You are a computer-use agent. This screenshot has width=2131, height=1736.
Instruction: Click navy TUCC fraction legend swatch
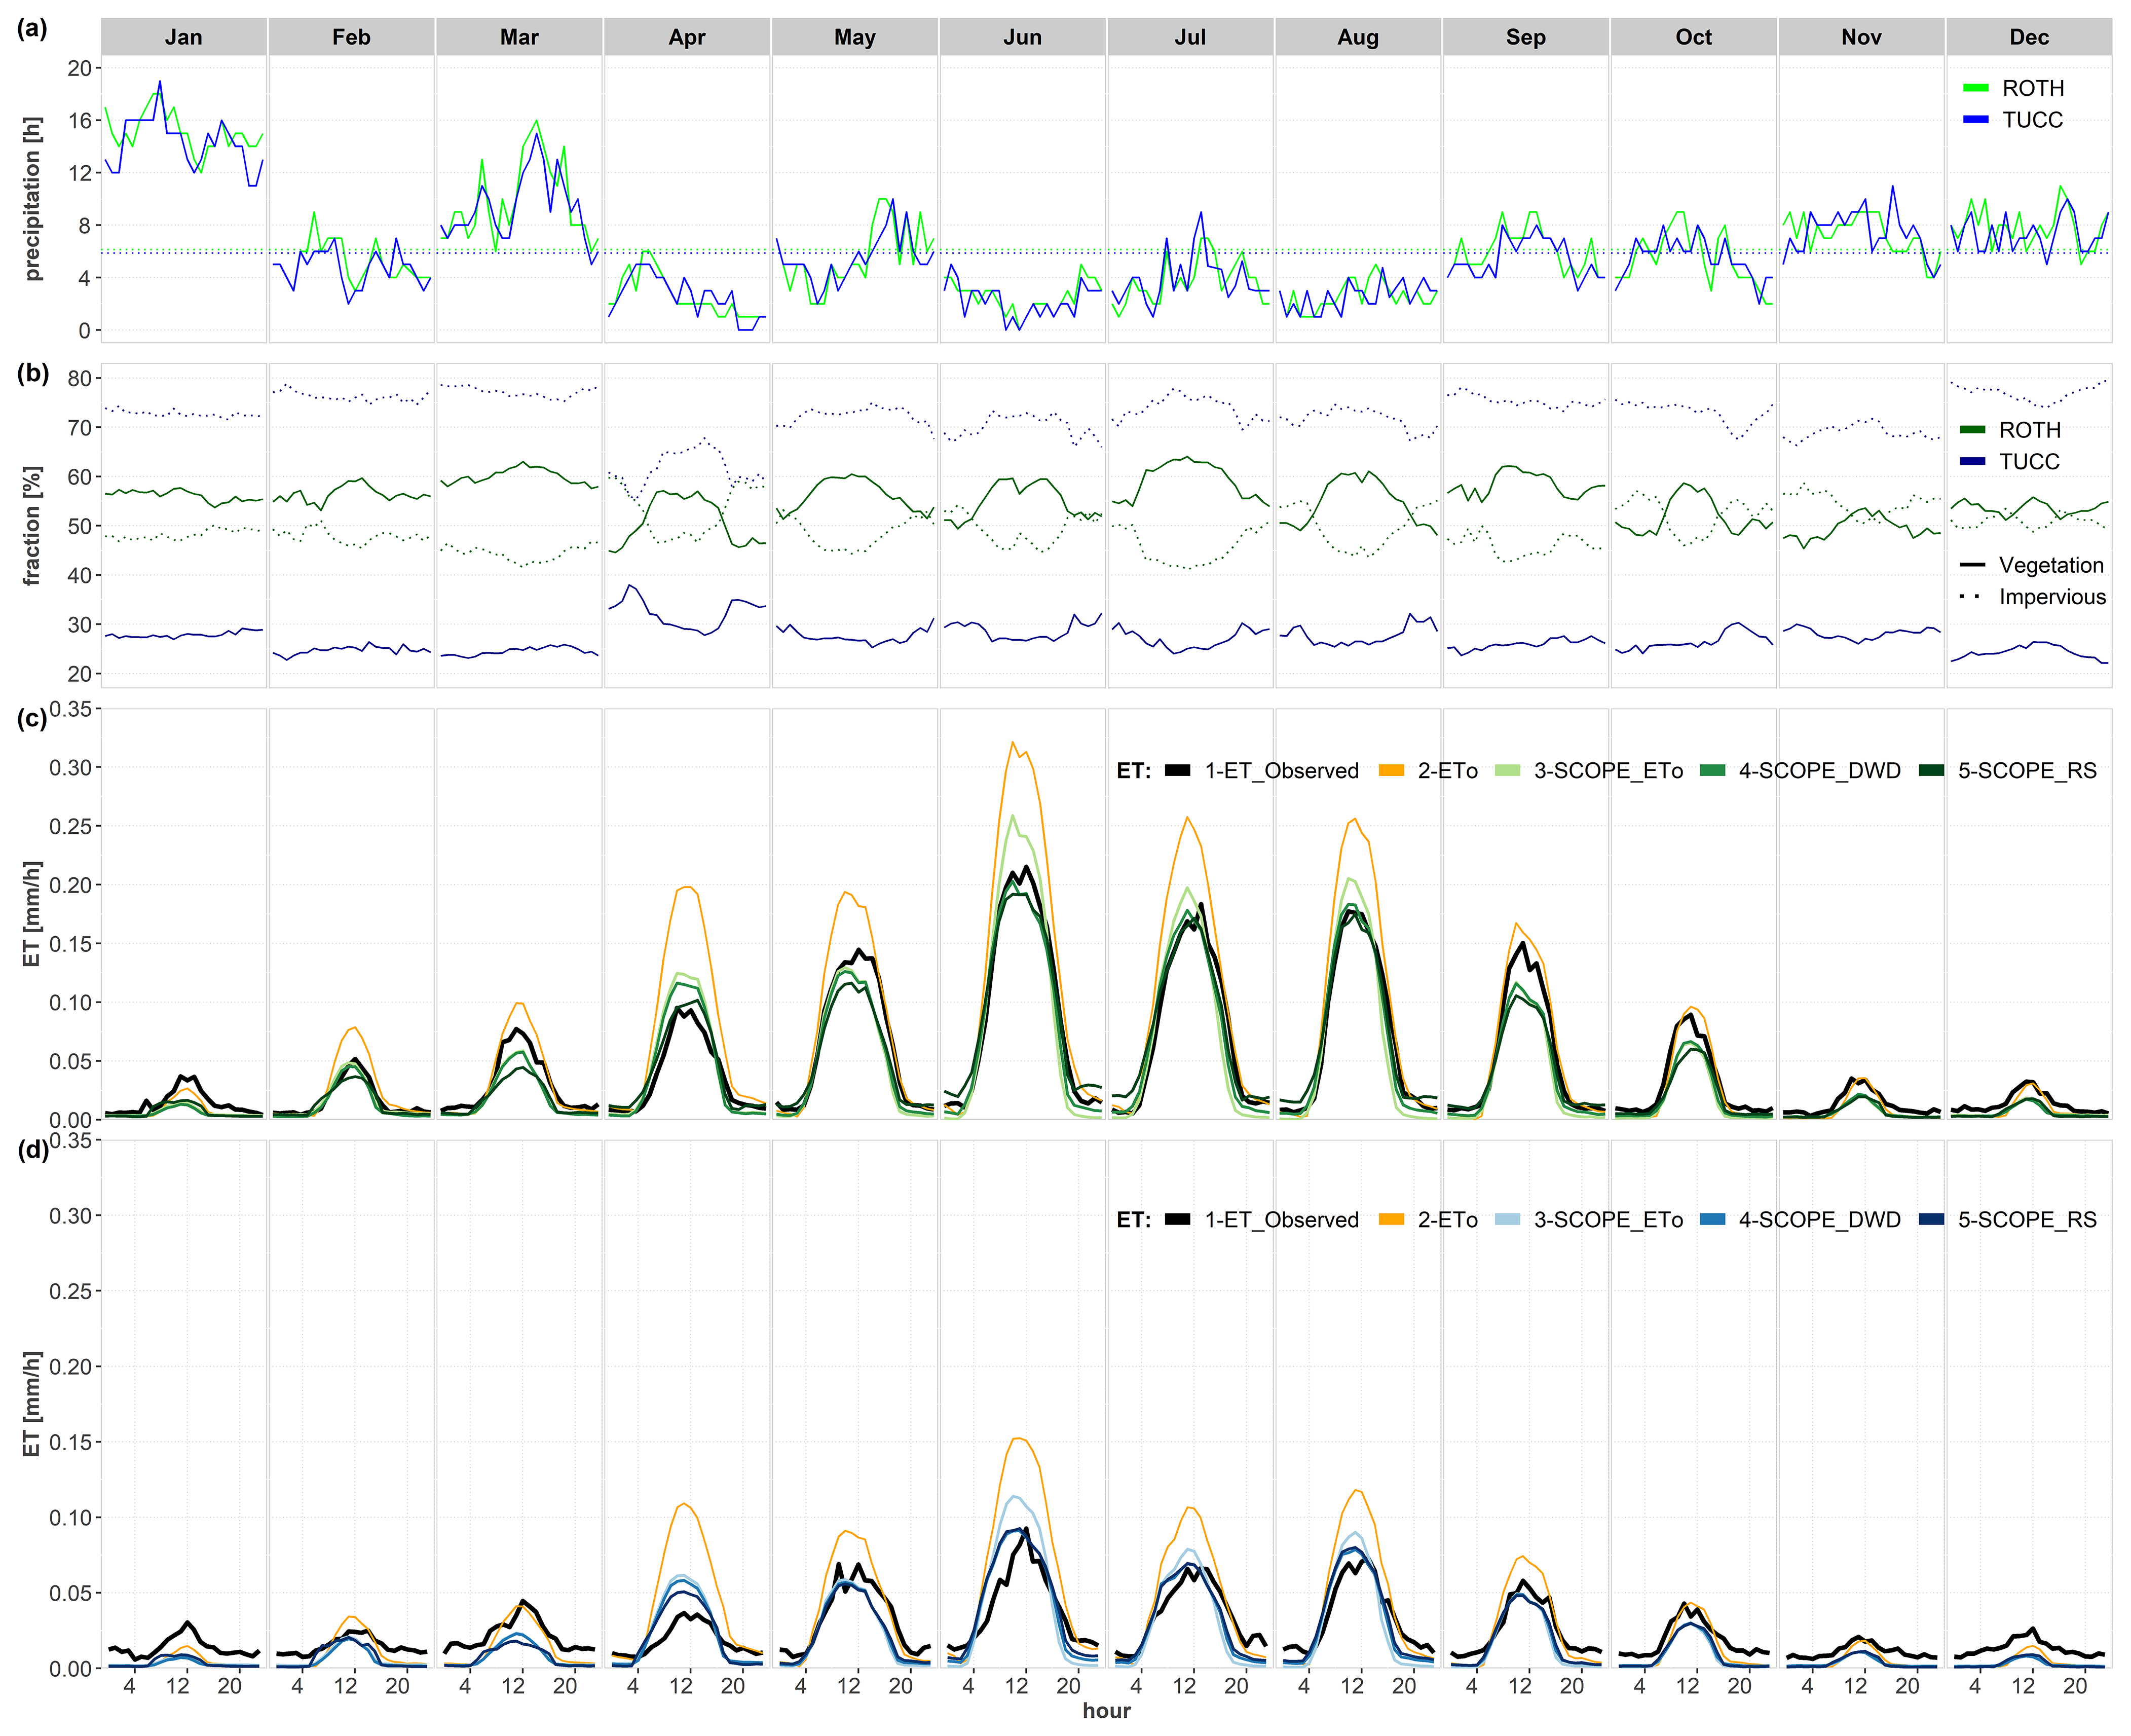pyautogui.click(x=1972, y=462)
